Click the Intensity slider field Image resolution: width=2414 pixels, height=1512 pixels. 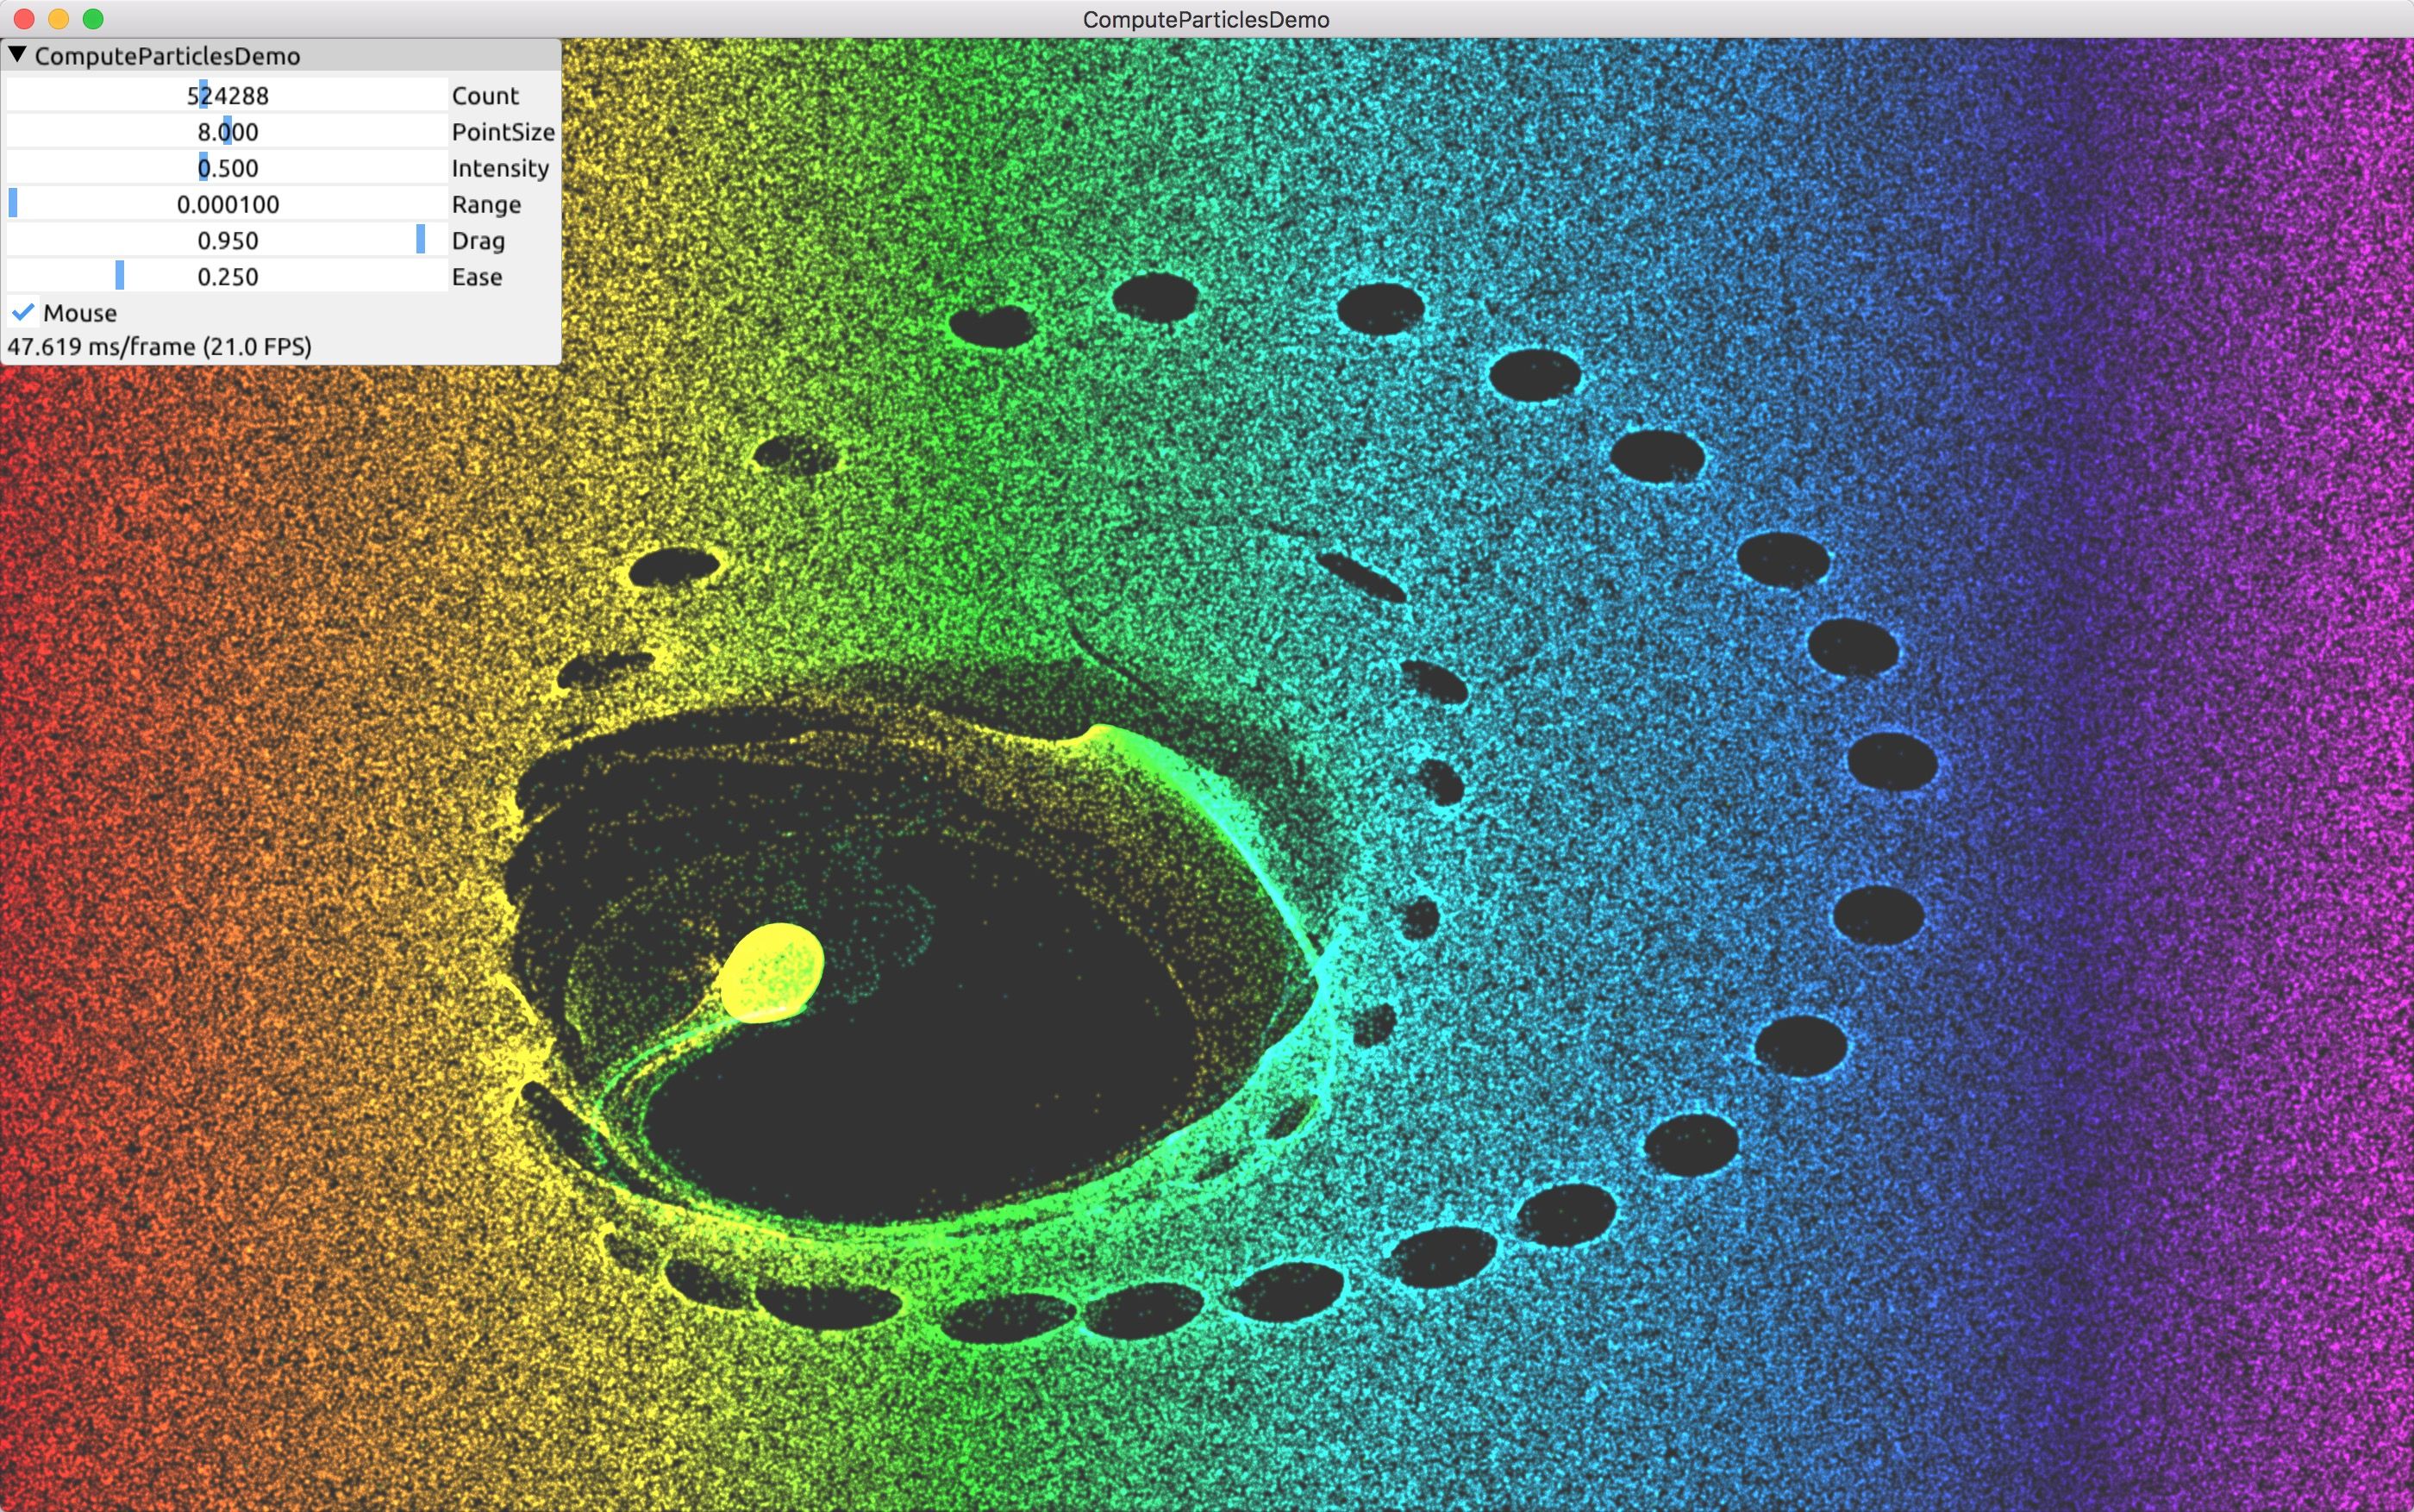(x=227, y=168)
